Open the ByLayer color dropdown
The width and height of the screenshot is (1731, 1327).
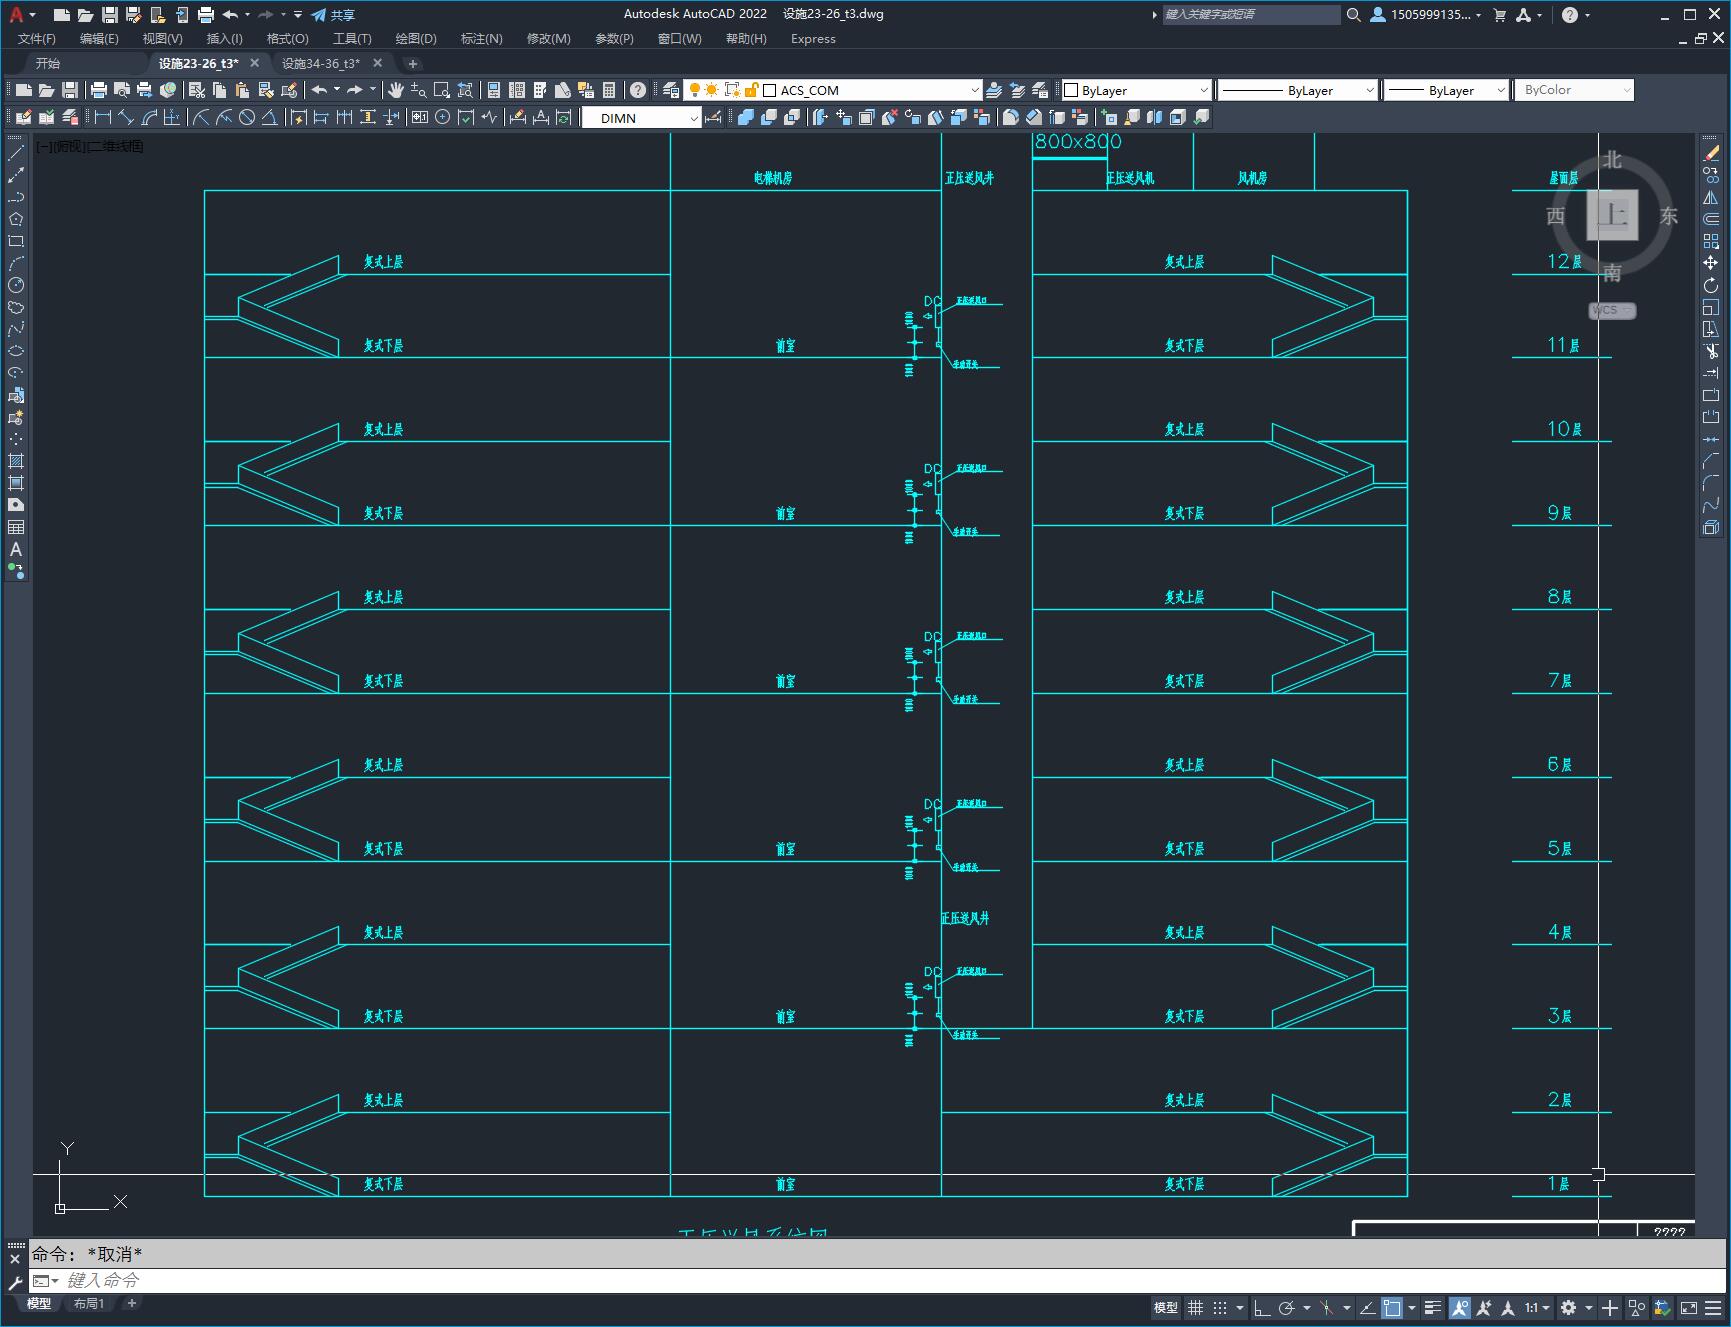[x=1136, y=90]
